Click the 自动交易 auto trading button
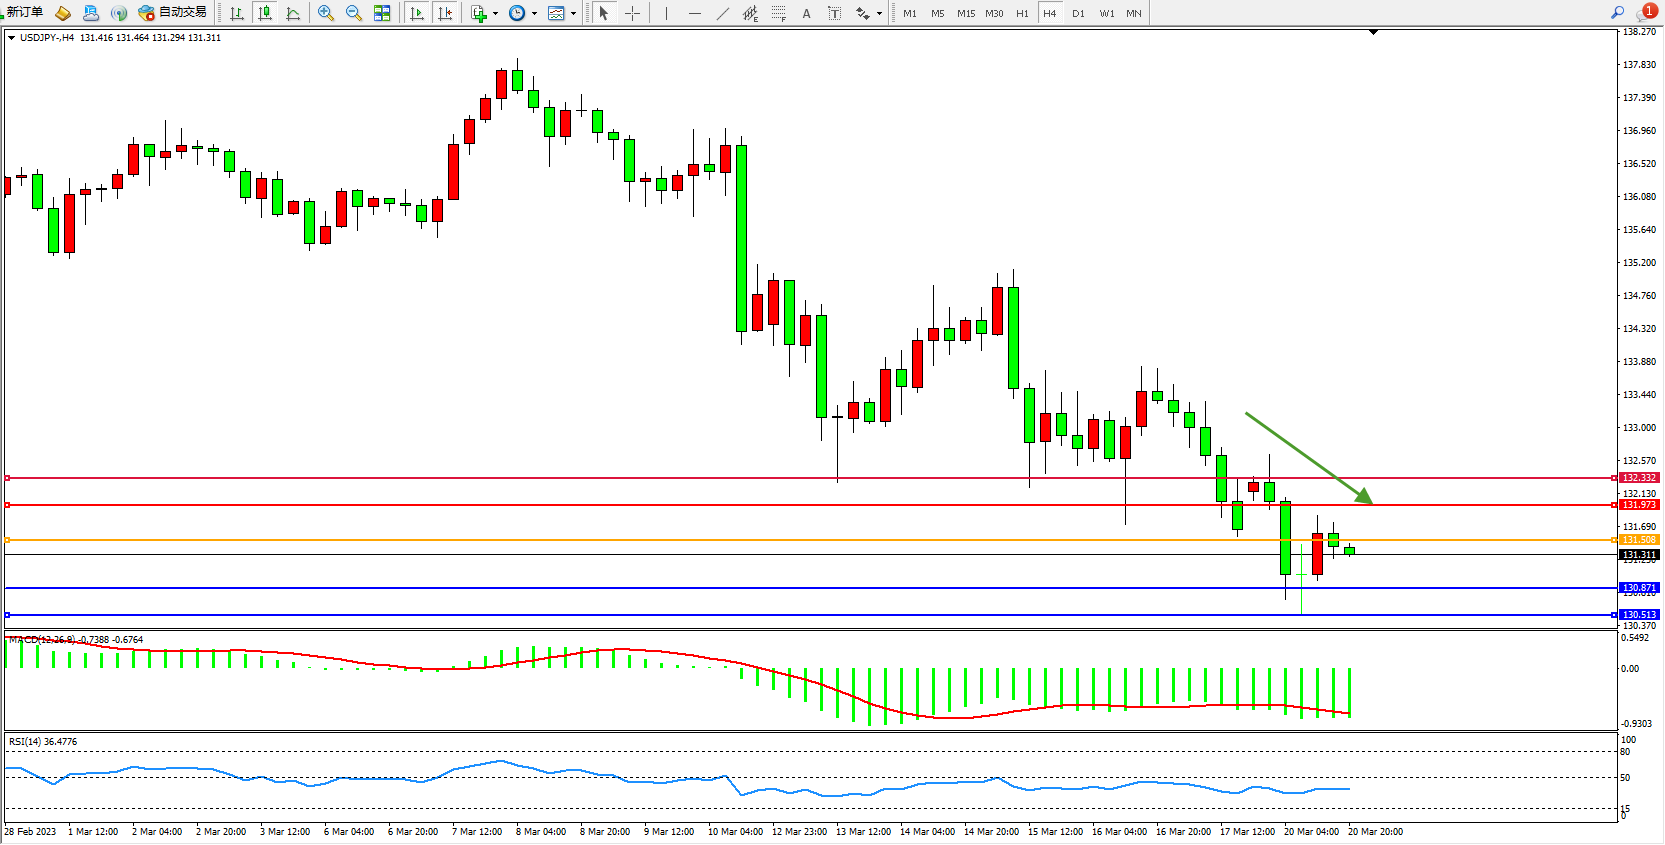The image size is (1665, 845). (x=173, y=12)
